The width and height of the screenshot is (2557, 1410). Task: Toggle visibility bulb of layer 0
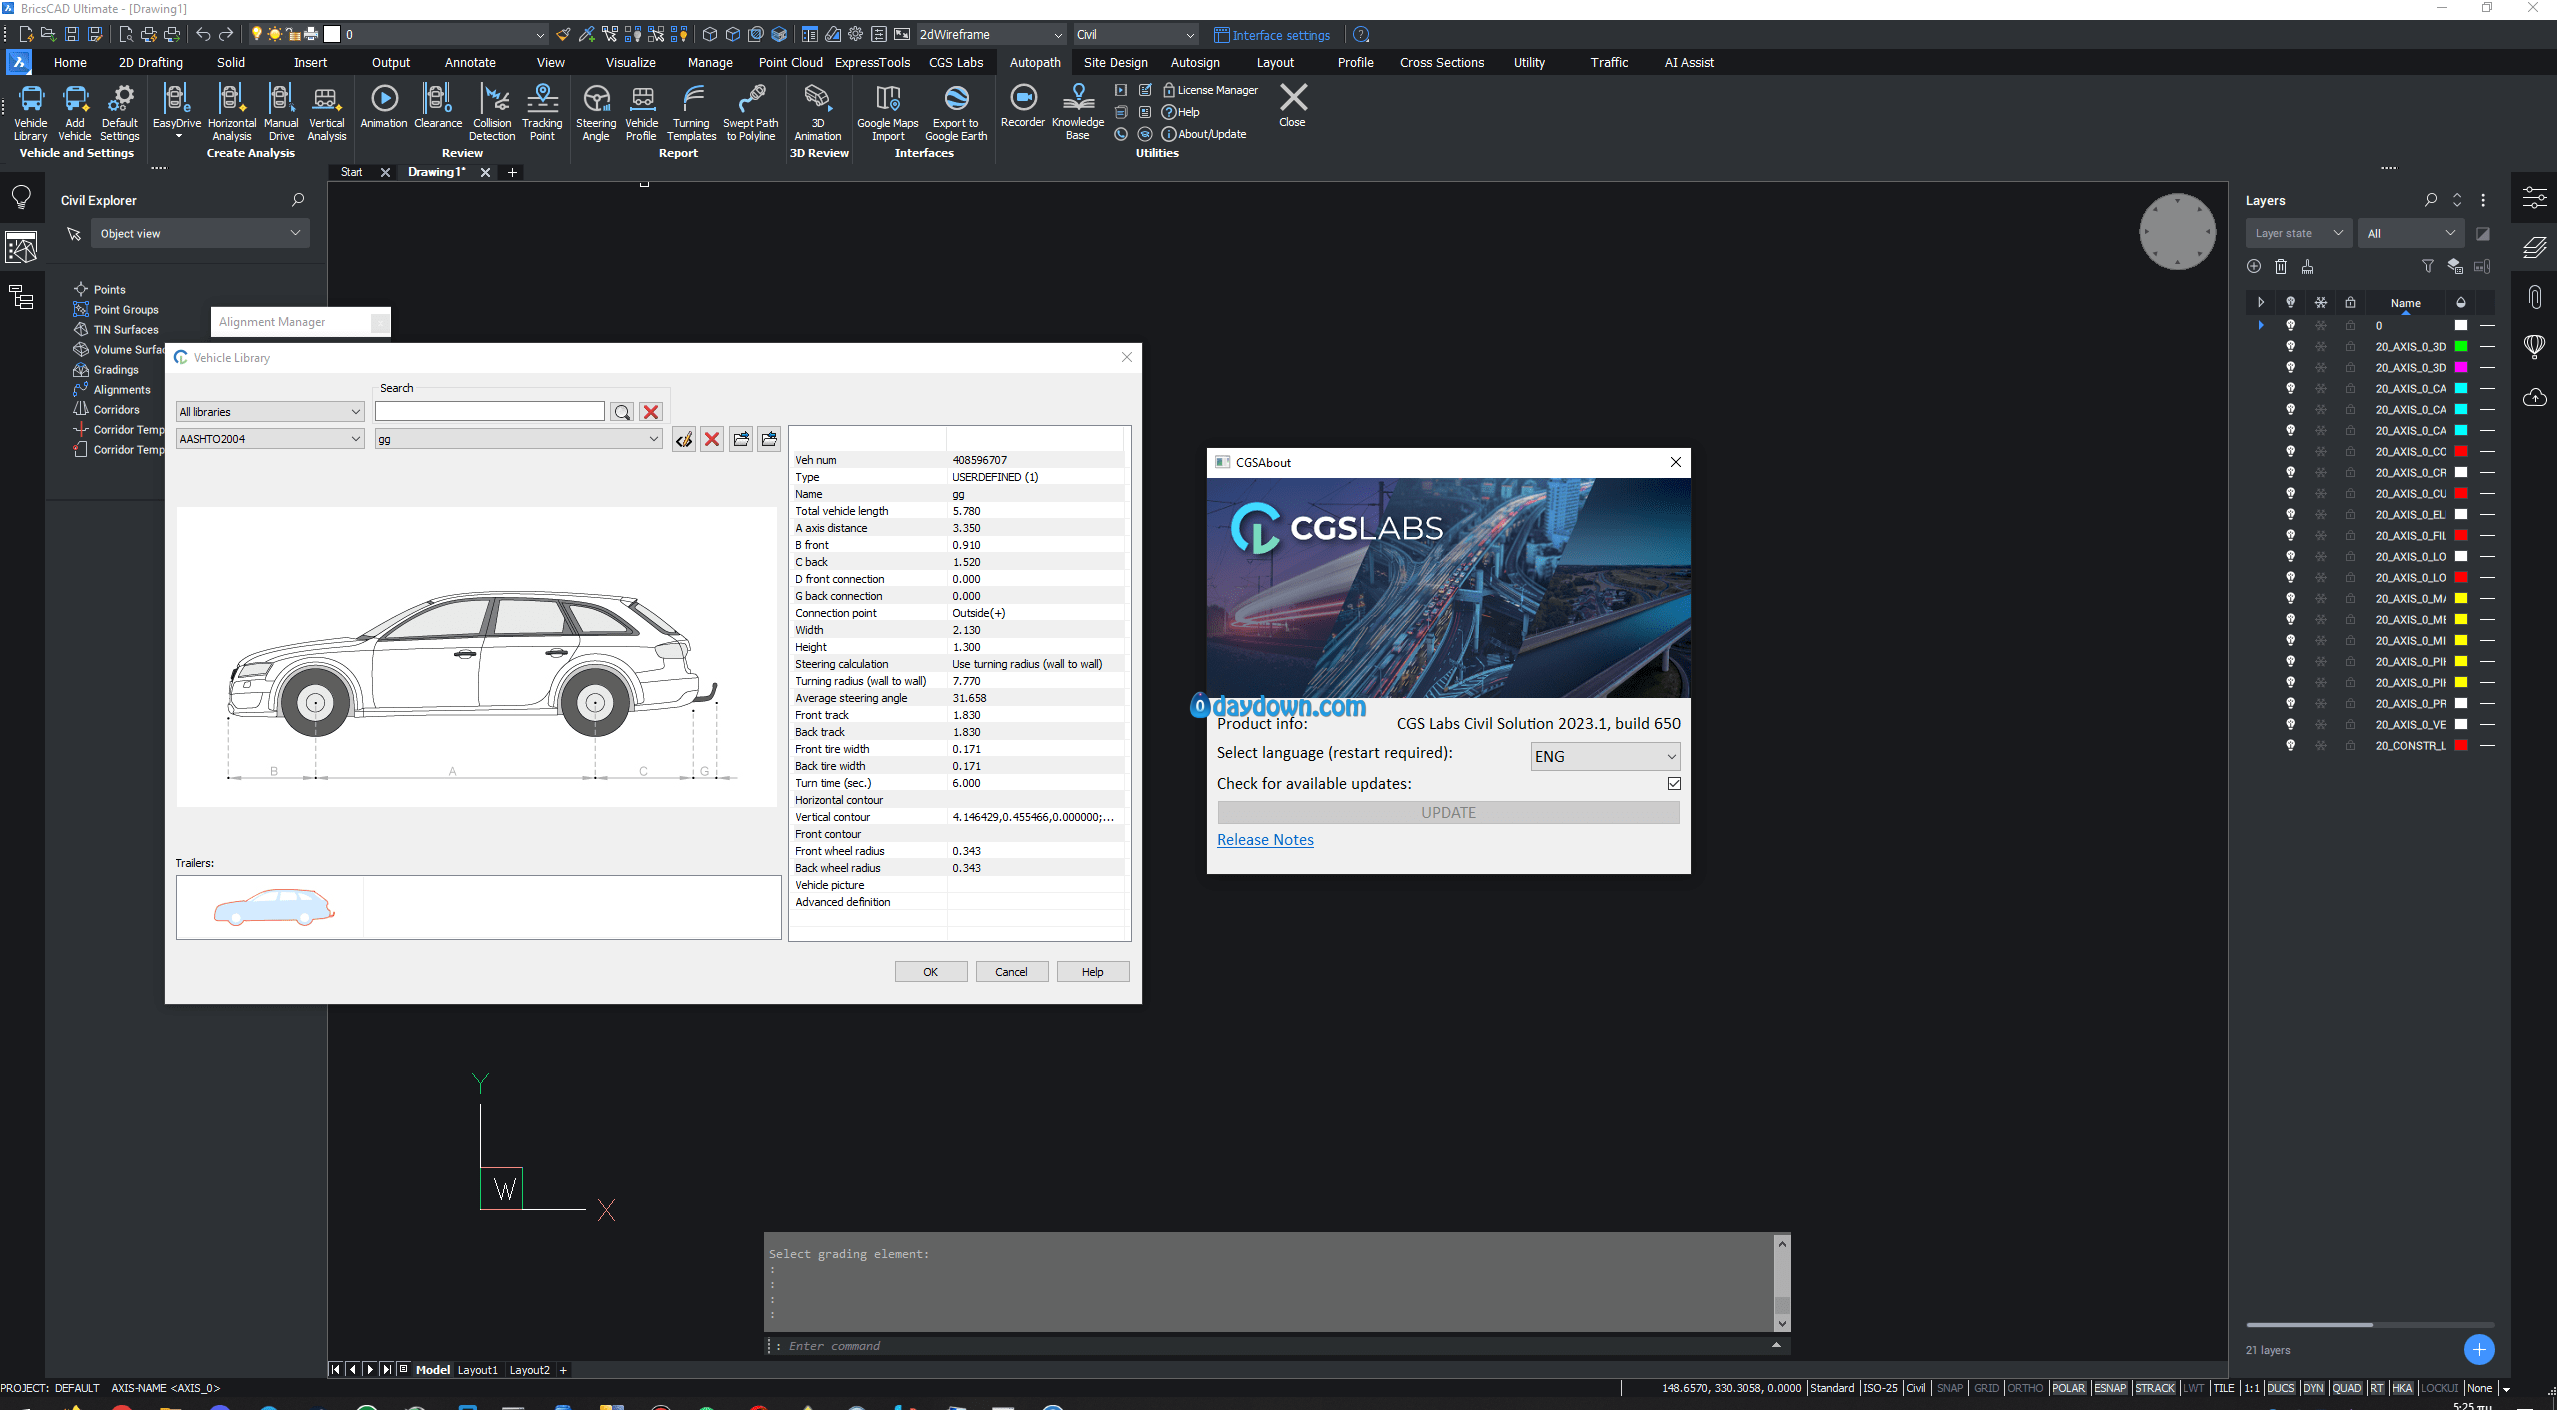(x=2290, y=326)
